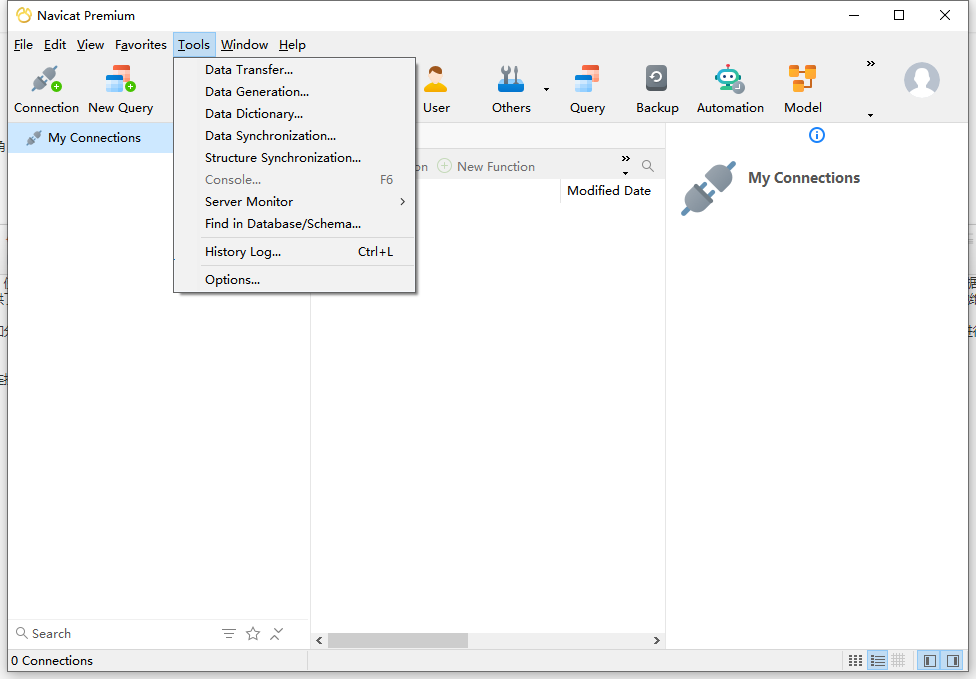This screenshot has height=679, width=976.
Task: Open the Query toolbar icon
Action: pyautogui.click(x=587, y=90)
